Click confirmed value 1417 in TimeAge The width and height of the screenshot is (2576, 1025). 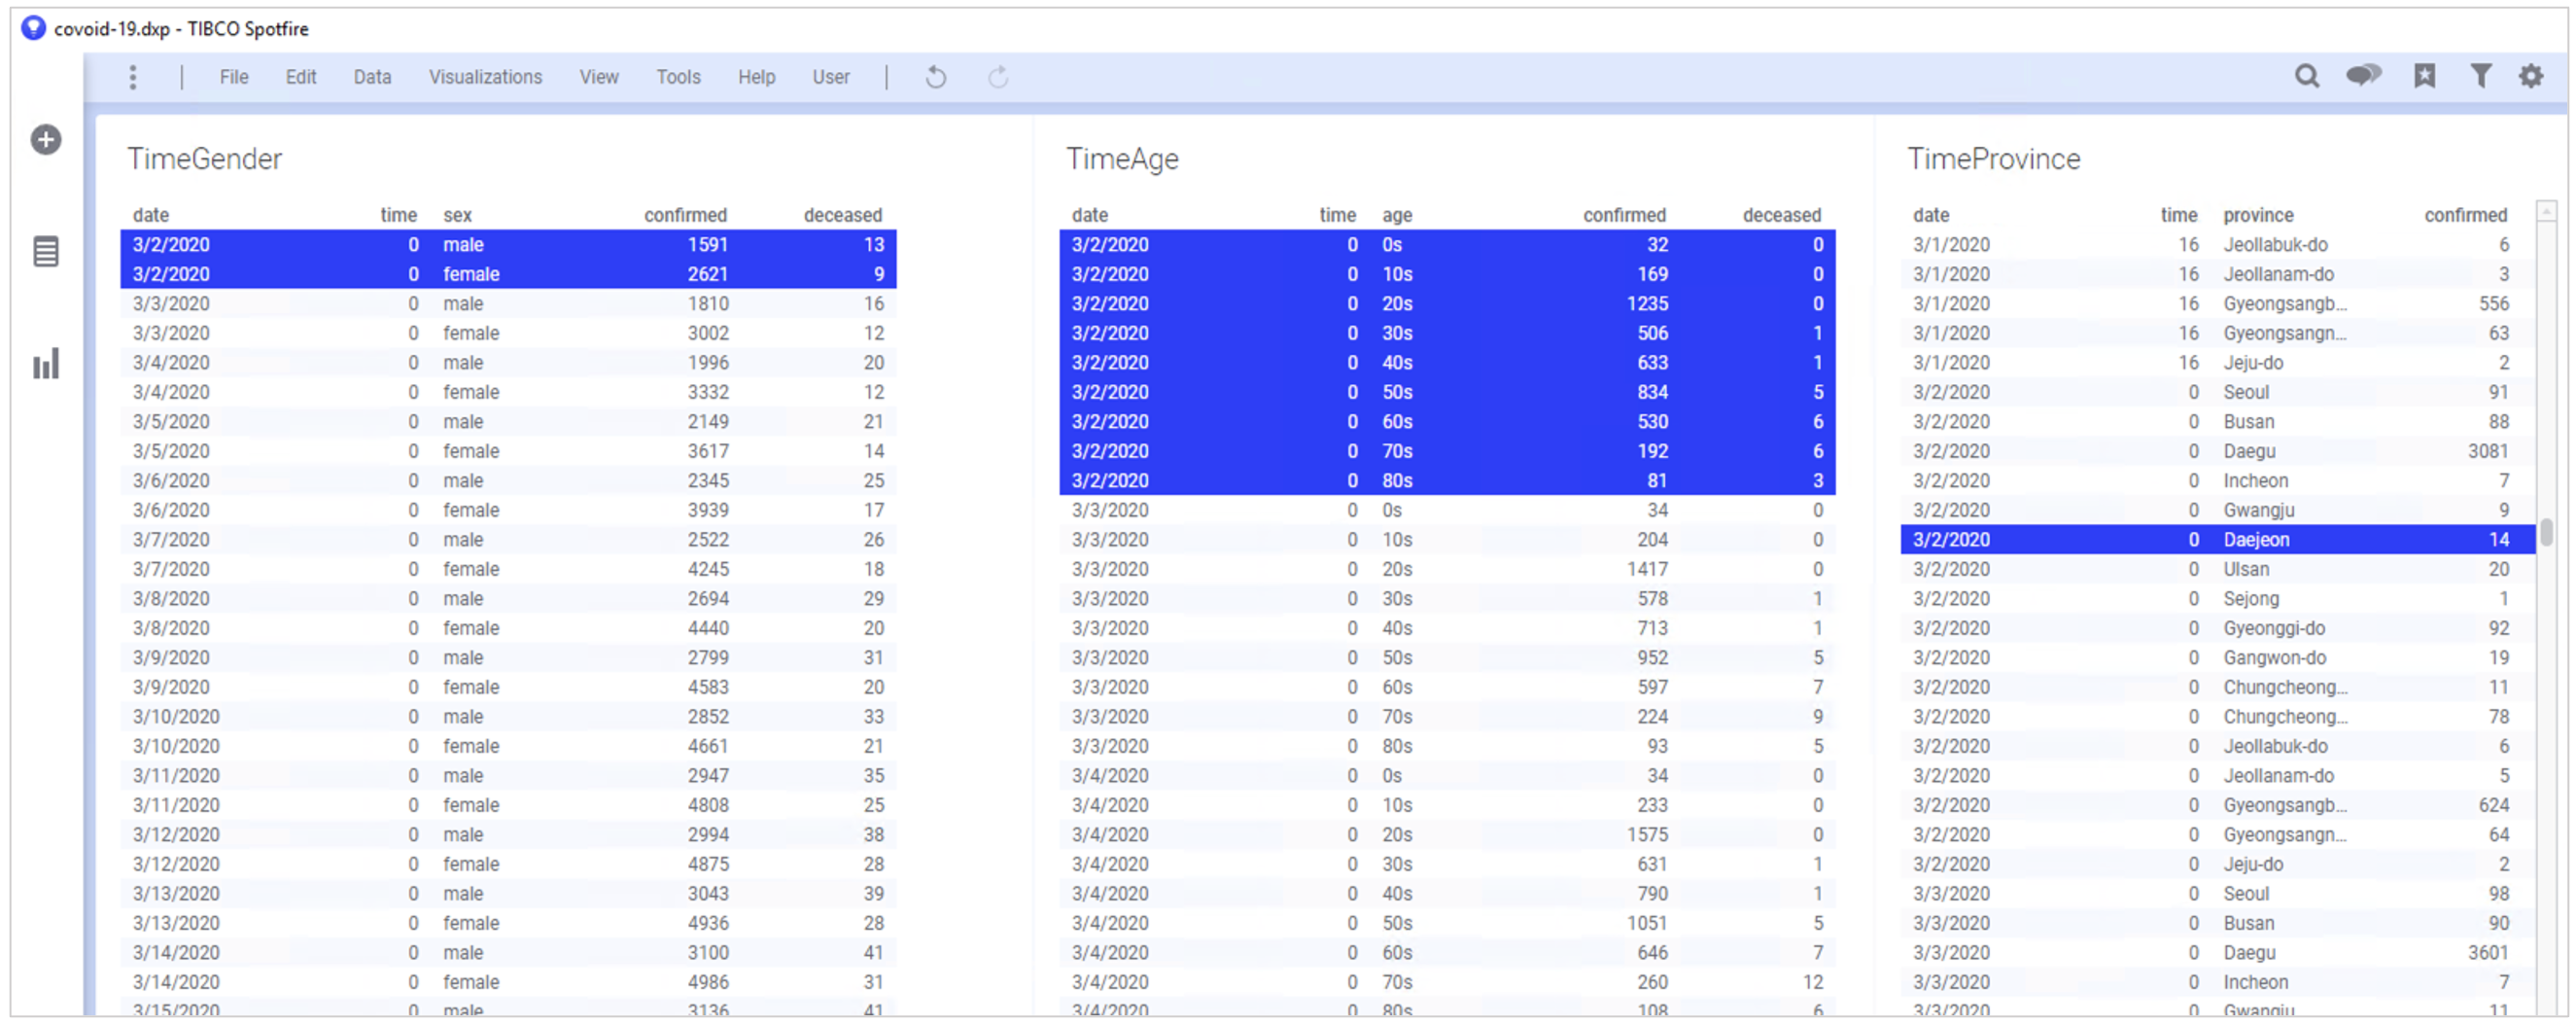pos(1646,569)
